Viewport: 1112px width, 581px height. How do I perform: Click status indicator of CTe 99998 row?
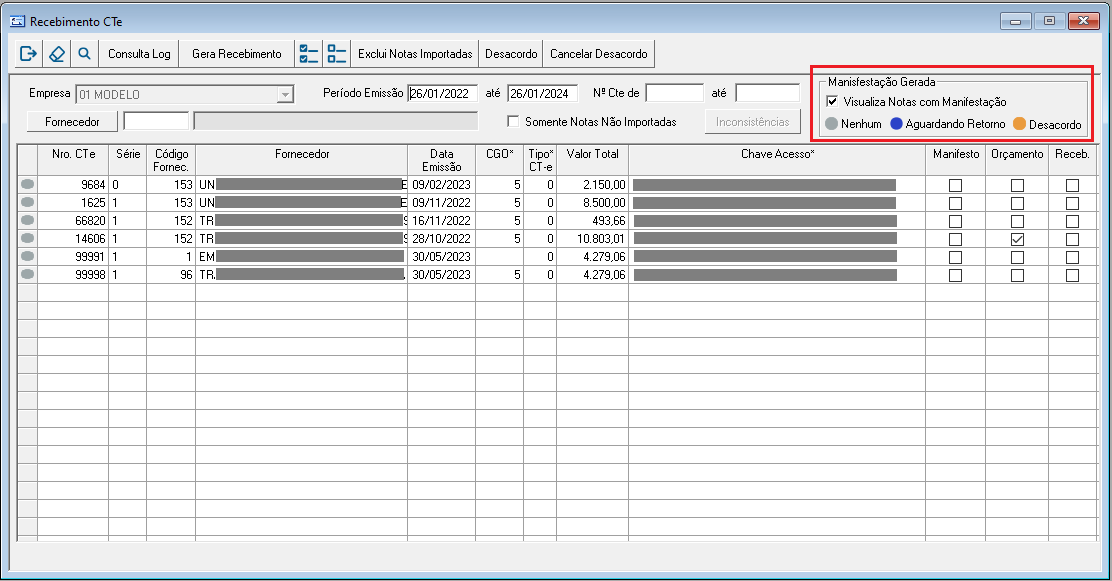tap(28, 275)
